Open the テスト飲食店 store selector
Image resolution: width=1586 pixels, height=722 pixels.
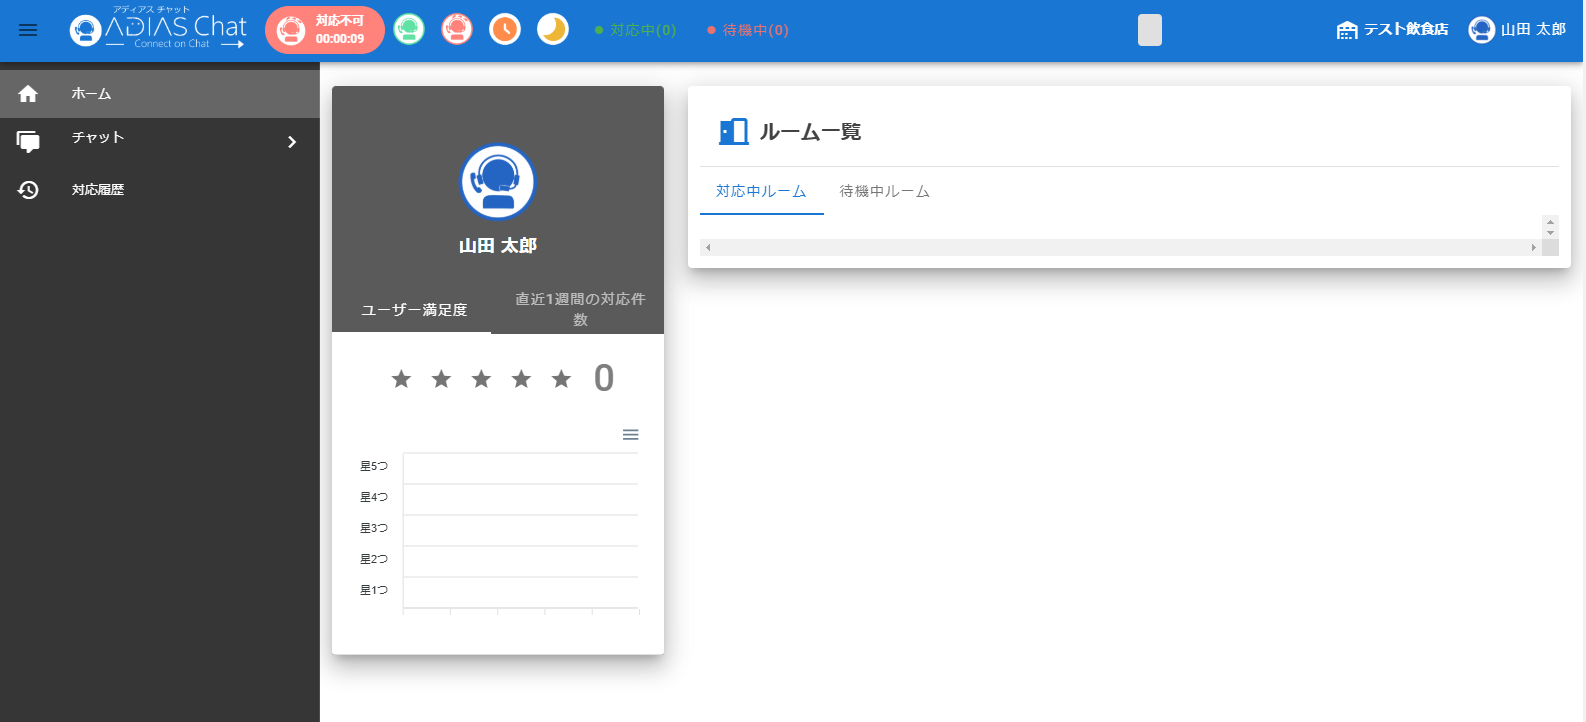(x=1392, y=30)
